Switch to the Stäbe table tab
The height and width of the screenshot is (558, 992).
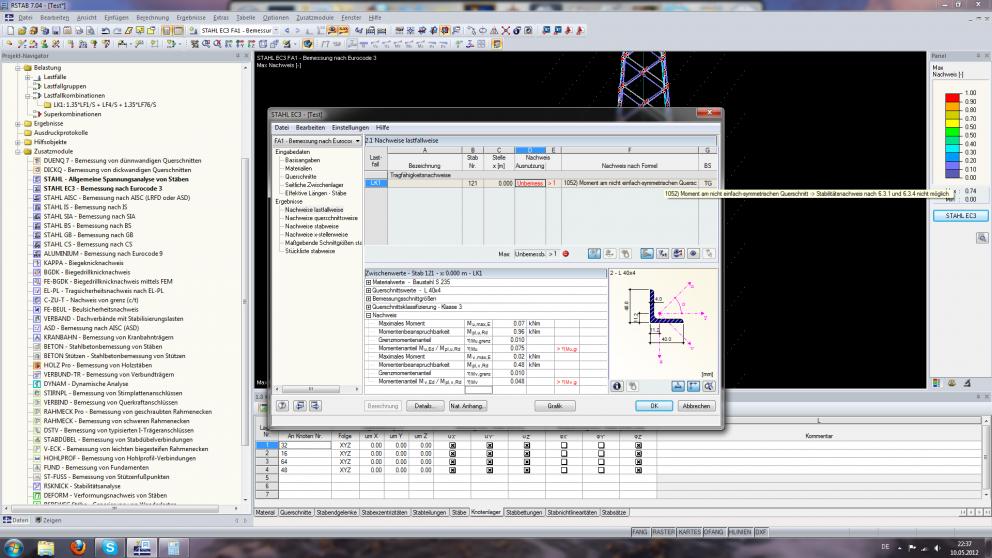pyautogui.click(x=459, y=512)
